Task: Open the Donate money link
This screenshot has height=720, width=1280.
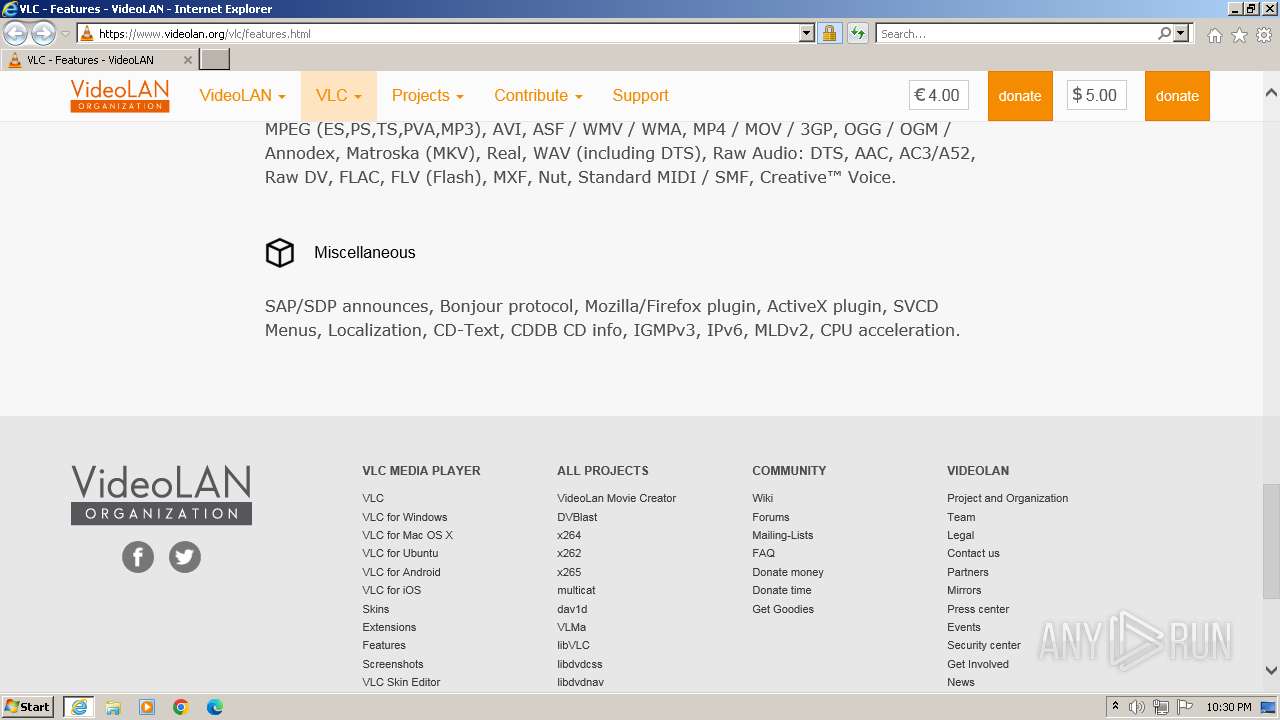Action: click(x=788, y=572)
